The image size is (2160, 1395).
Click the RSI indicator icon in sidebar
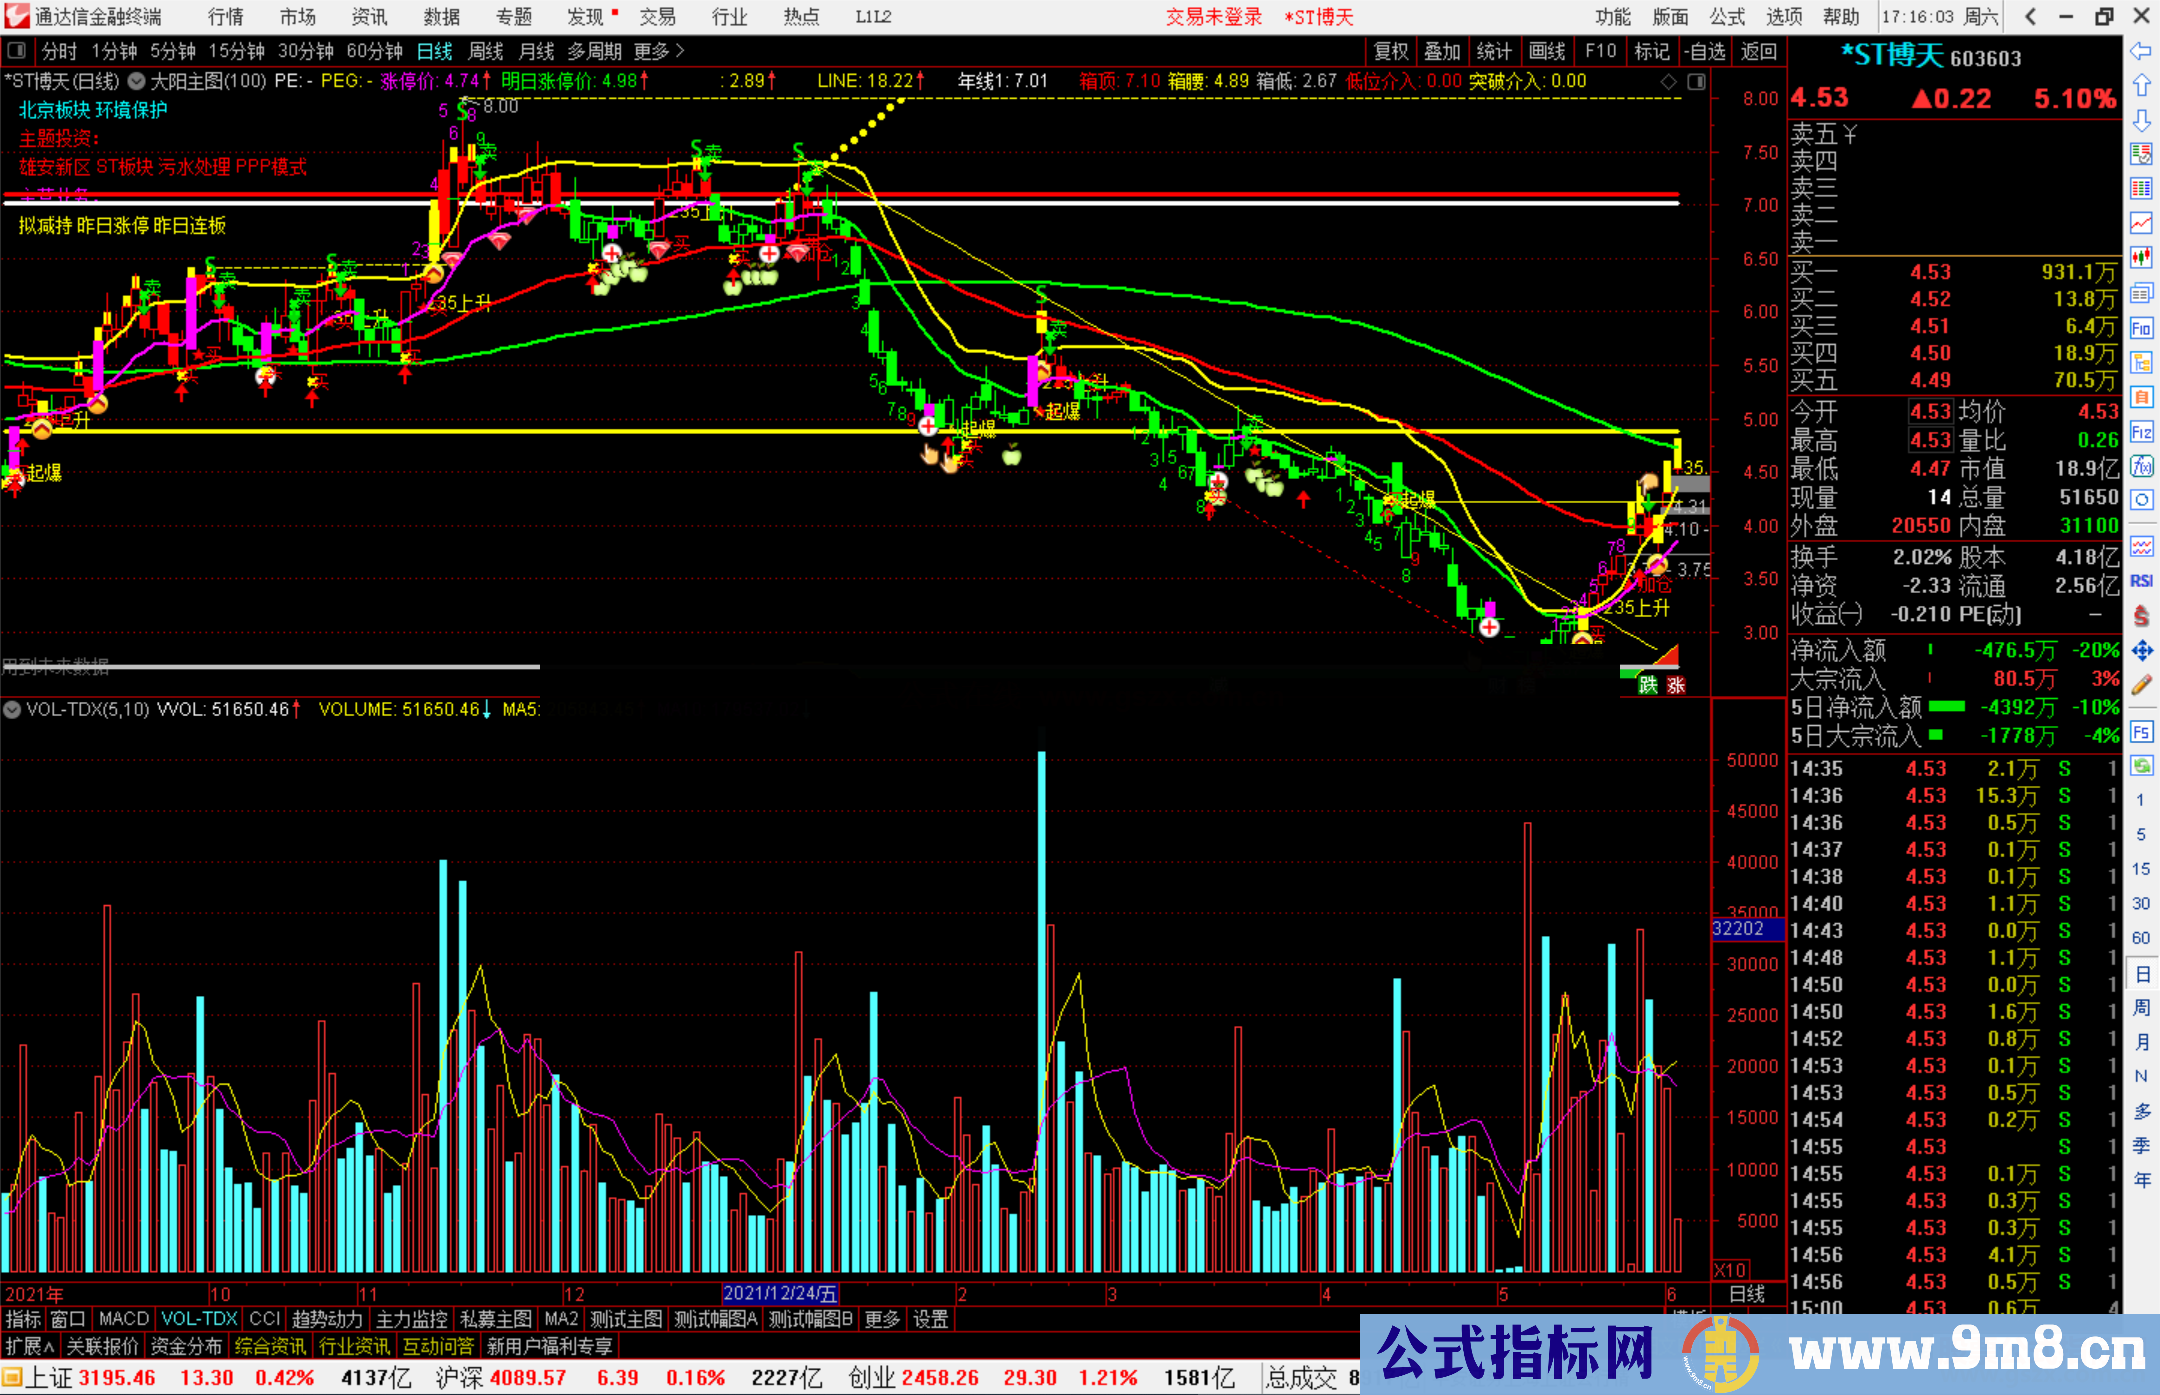(x=2141, y=581)
